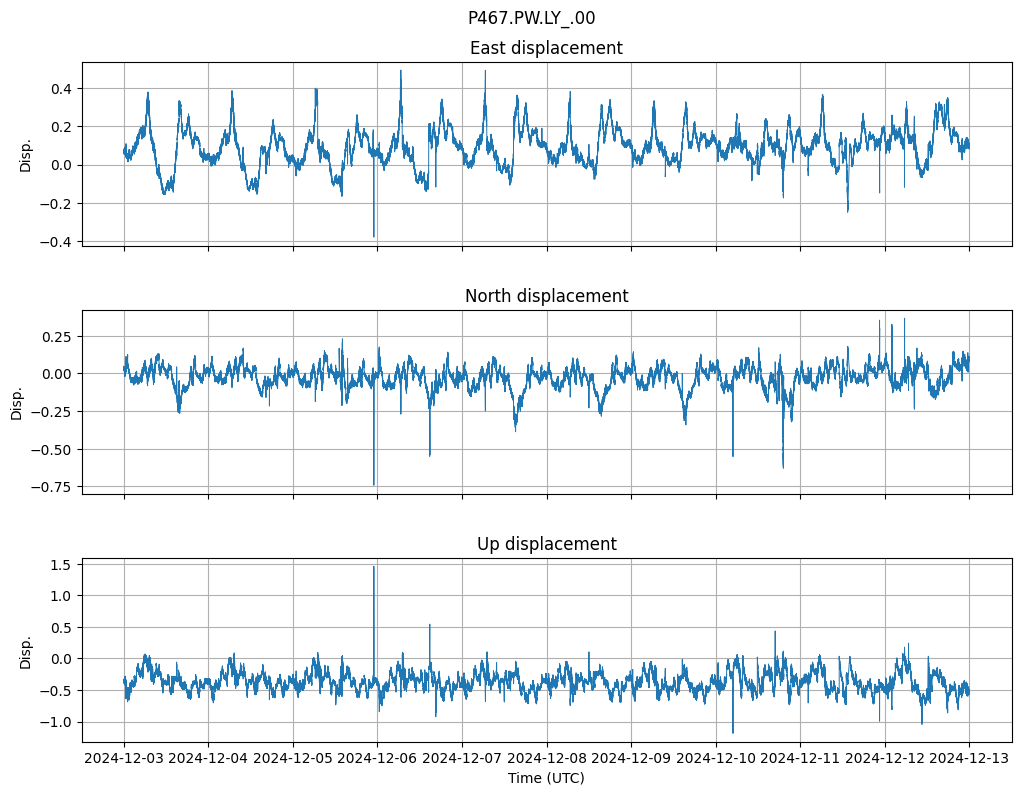The image size is (1021, 795).
Task: Click the −1.0 tick on Up y-axis
Action: coord(57,722)
